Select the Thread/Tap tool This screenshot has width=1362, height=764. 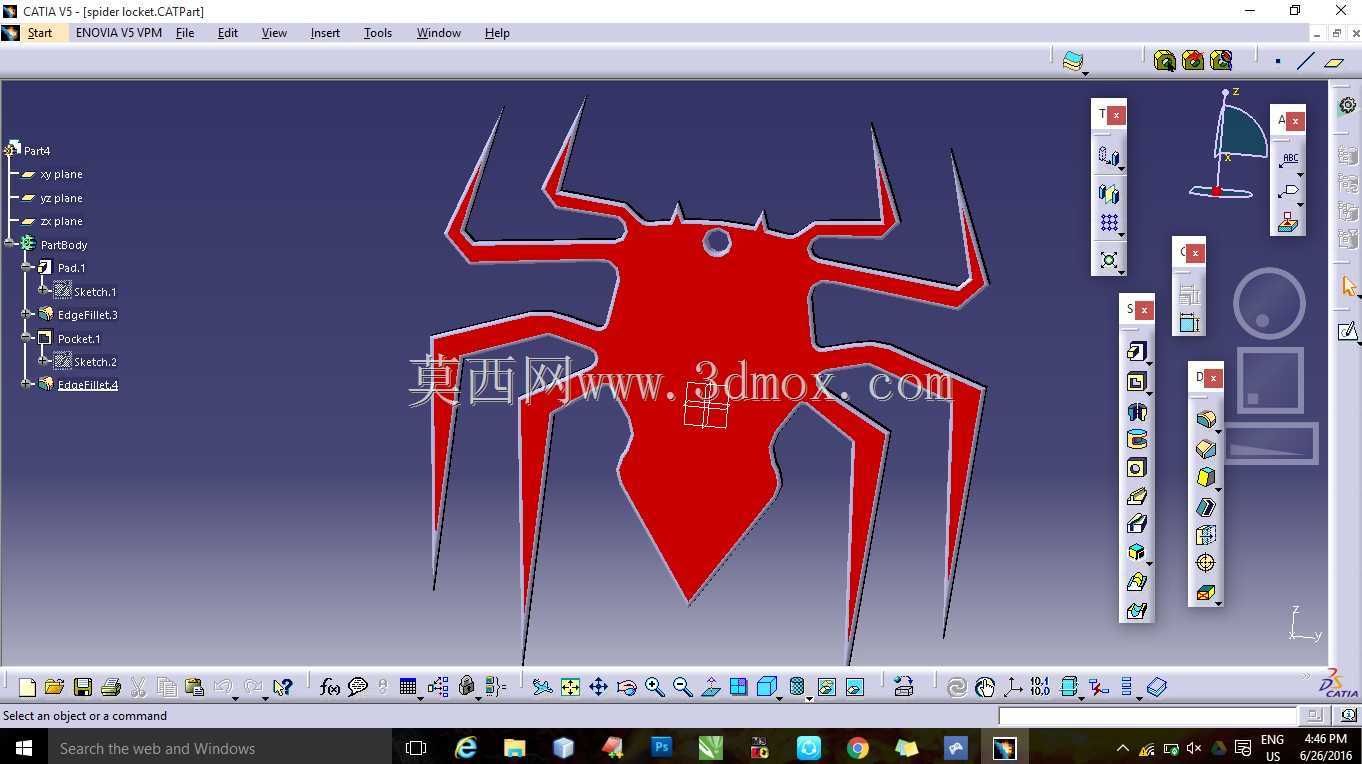[1206, 563]
